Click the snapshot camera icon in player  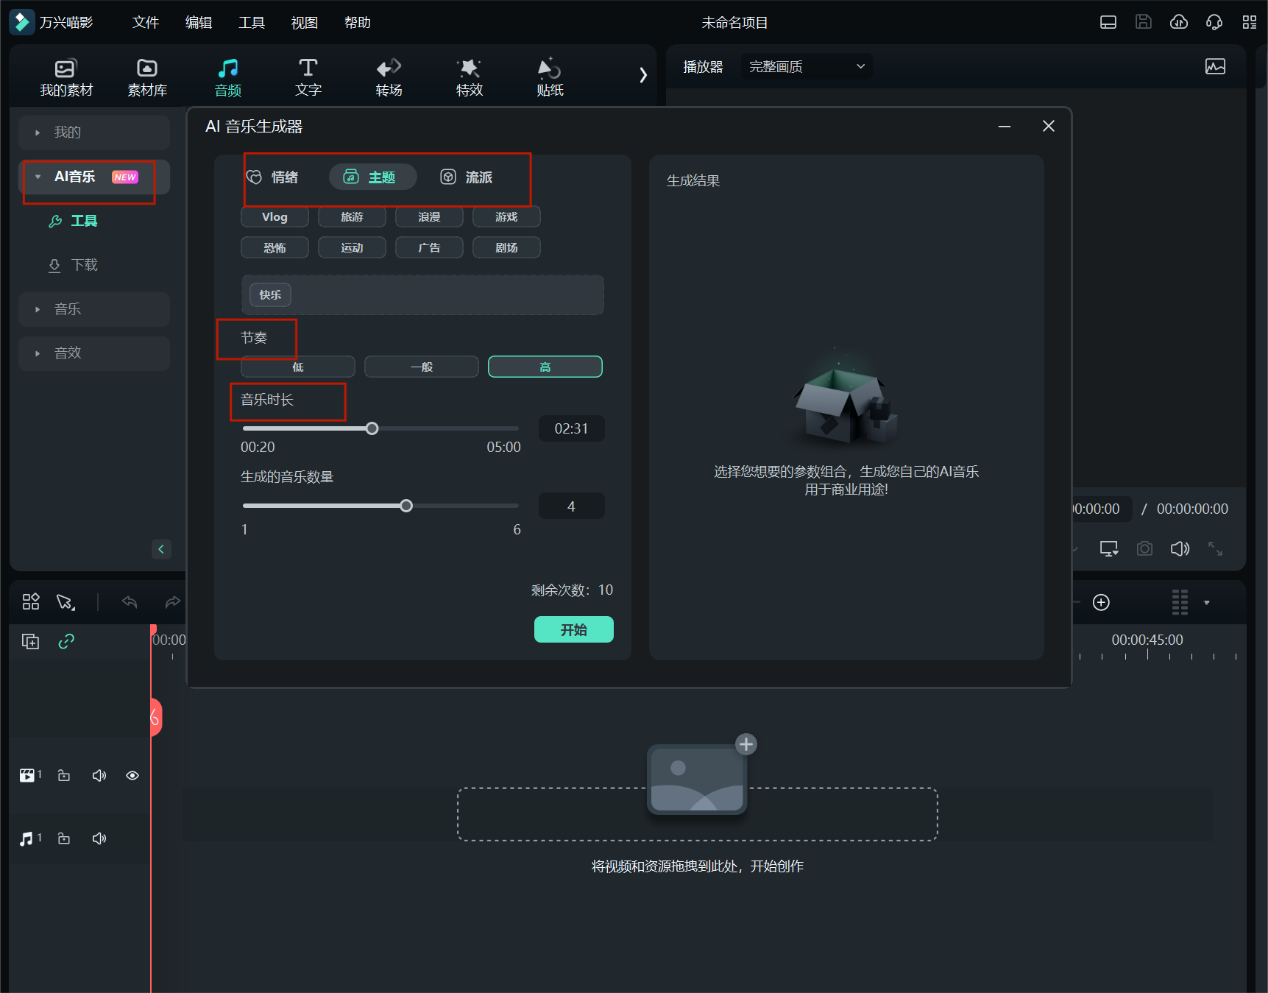[1144, 549]
